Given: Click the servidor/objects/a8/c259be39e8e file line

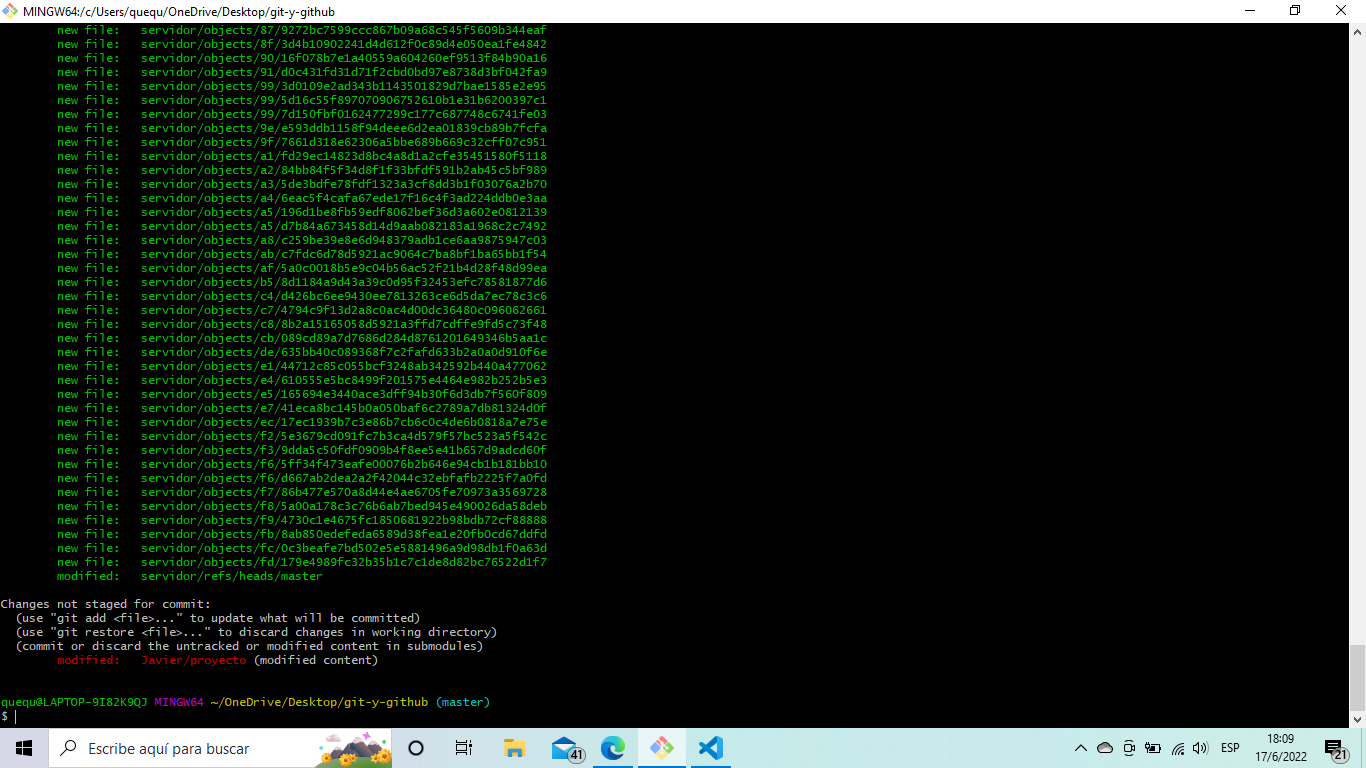Looking at the screenshot, I should (x=302, y=240).
